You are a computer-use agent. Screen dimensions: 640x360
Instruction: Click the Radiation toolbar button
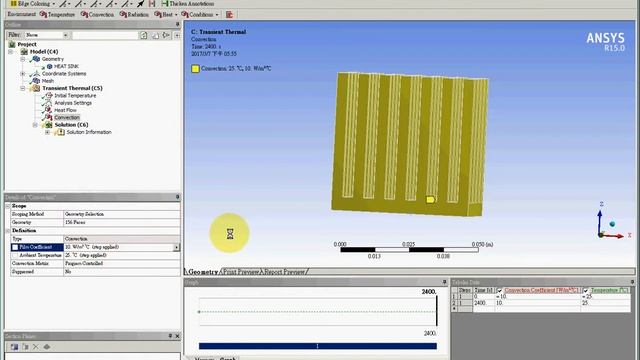pos(134,15)
